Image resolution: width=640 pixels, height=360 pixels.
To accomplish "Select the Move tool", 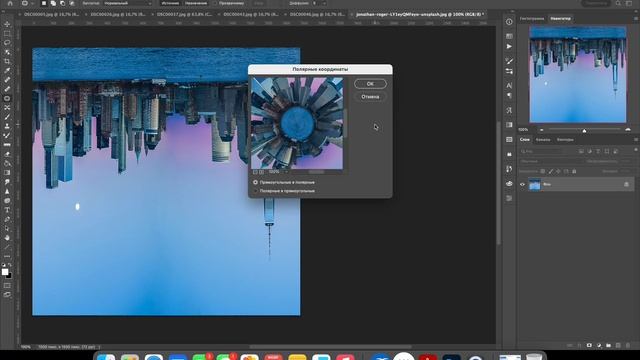I will (7, 24).
